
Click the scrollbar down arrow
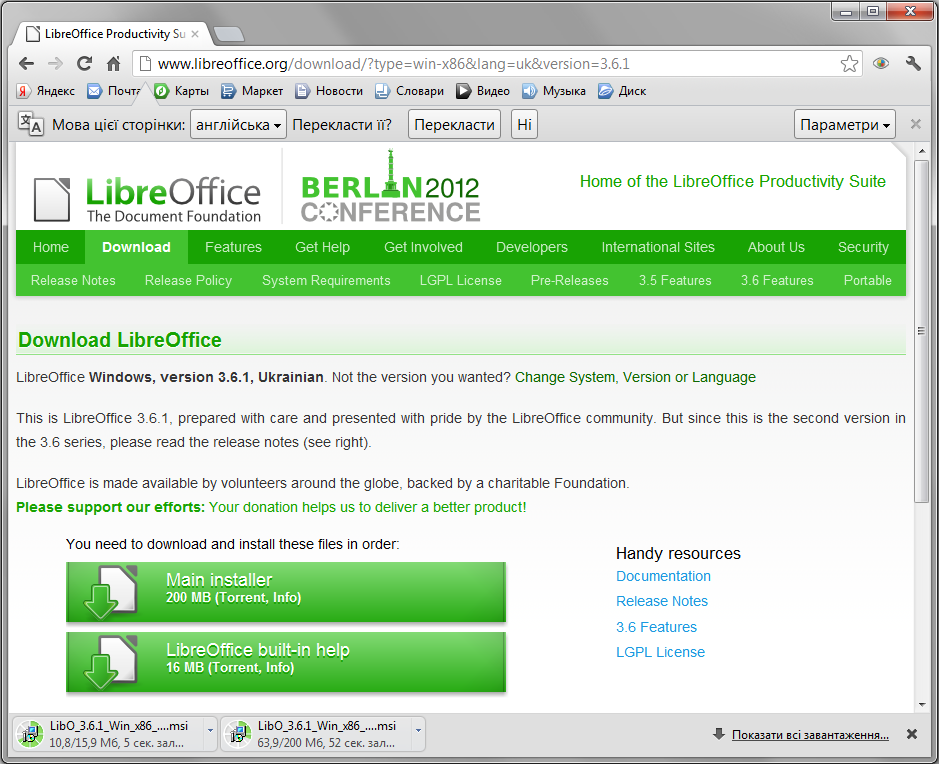[x=922, y=705]
